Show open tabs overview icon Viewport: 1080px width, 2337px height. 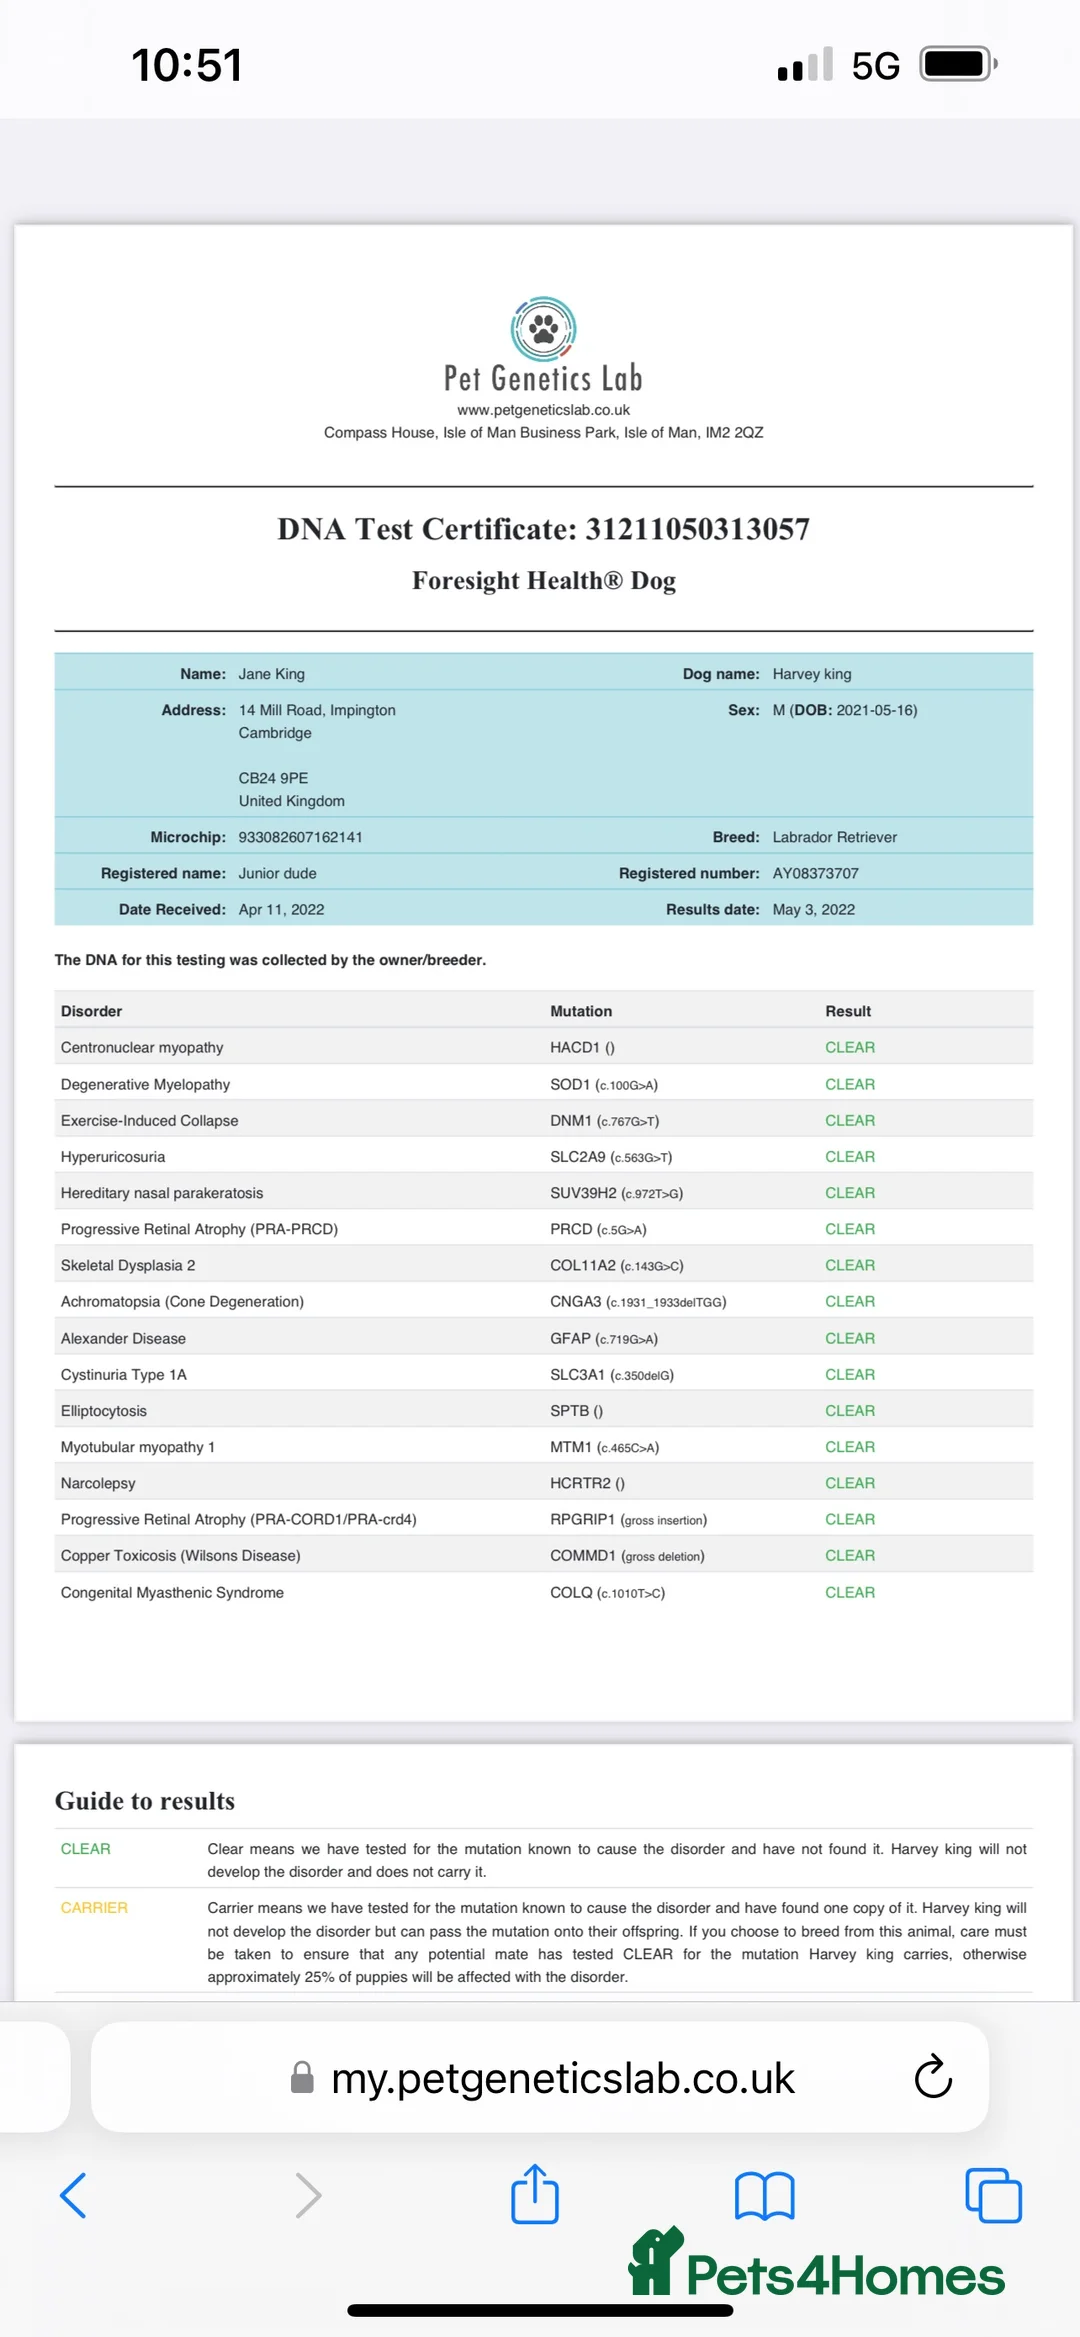[993, 2195]
